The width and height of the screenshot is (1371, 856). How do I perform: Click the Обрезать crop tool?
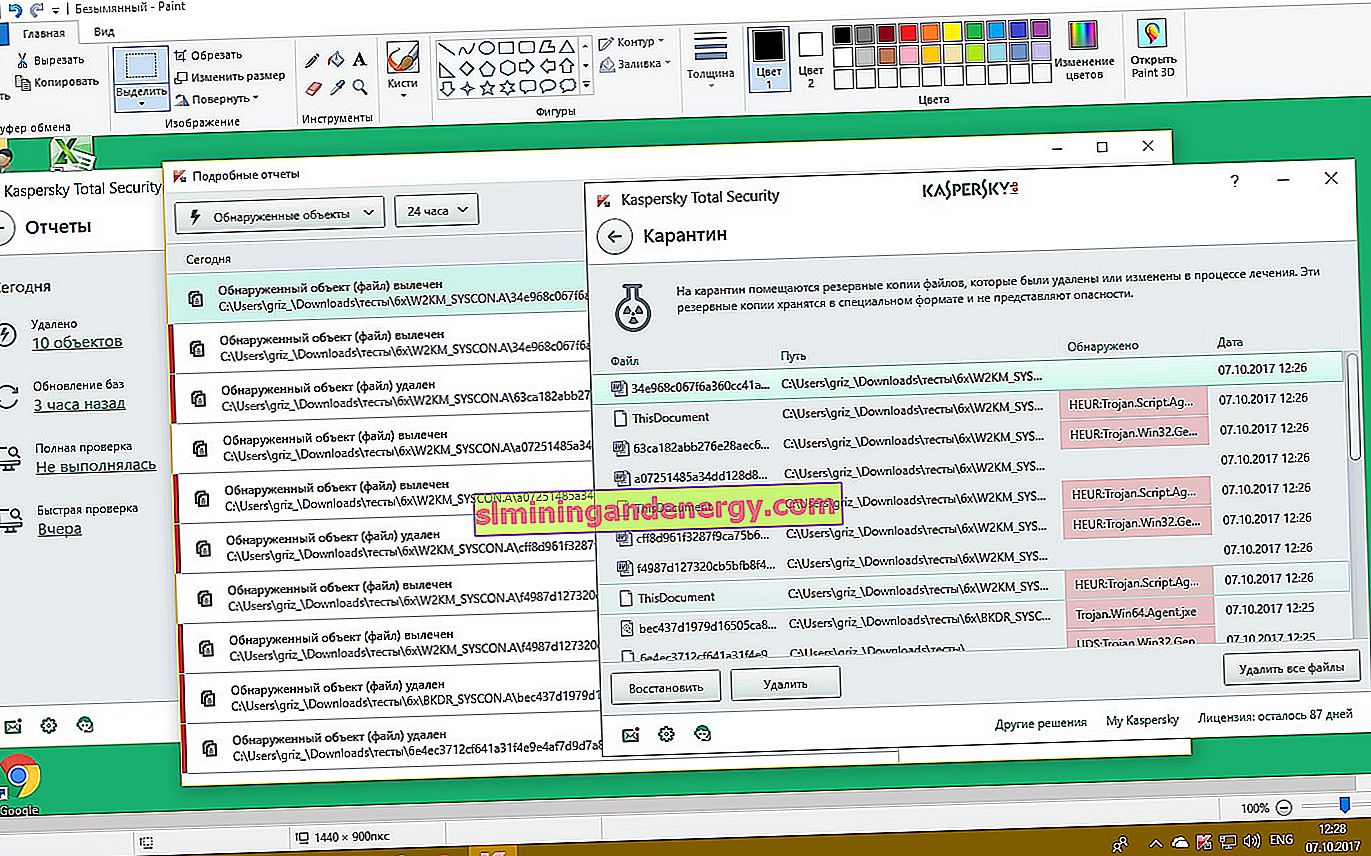(x=209, y=55)
